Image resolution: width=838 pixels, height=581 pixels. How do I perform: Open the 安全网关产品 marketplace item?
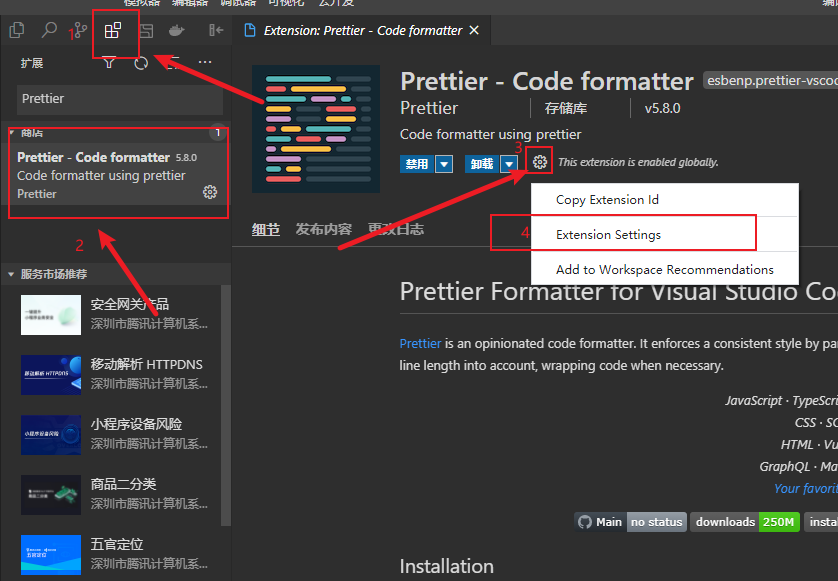tap(111, 314)
